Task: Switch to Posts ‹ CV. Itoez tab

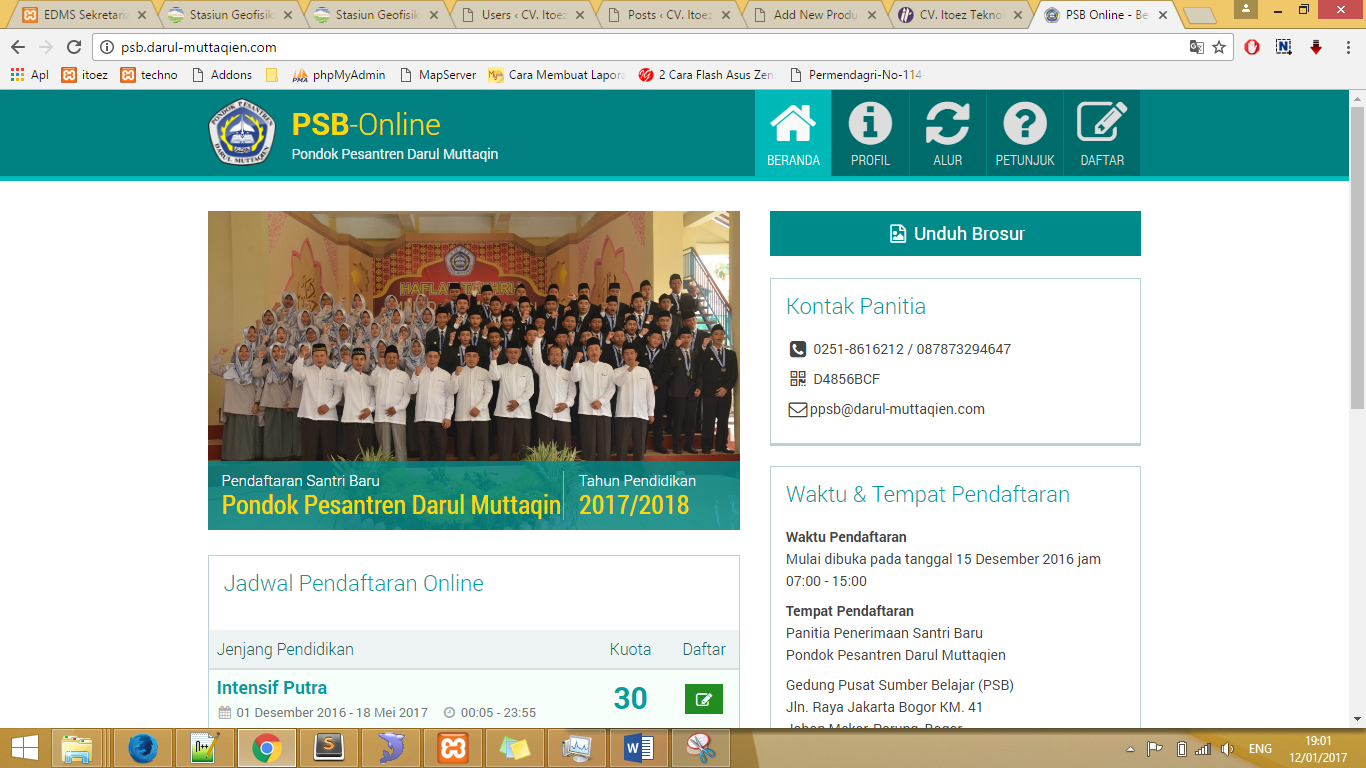Action: (x=669, y=15)
